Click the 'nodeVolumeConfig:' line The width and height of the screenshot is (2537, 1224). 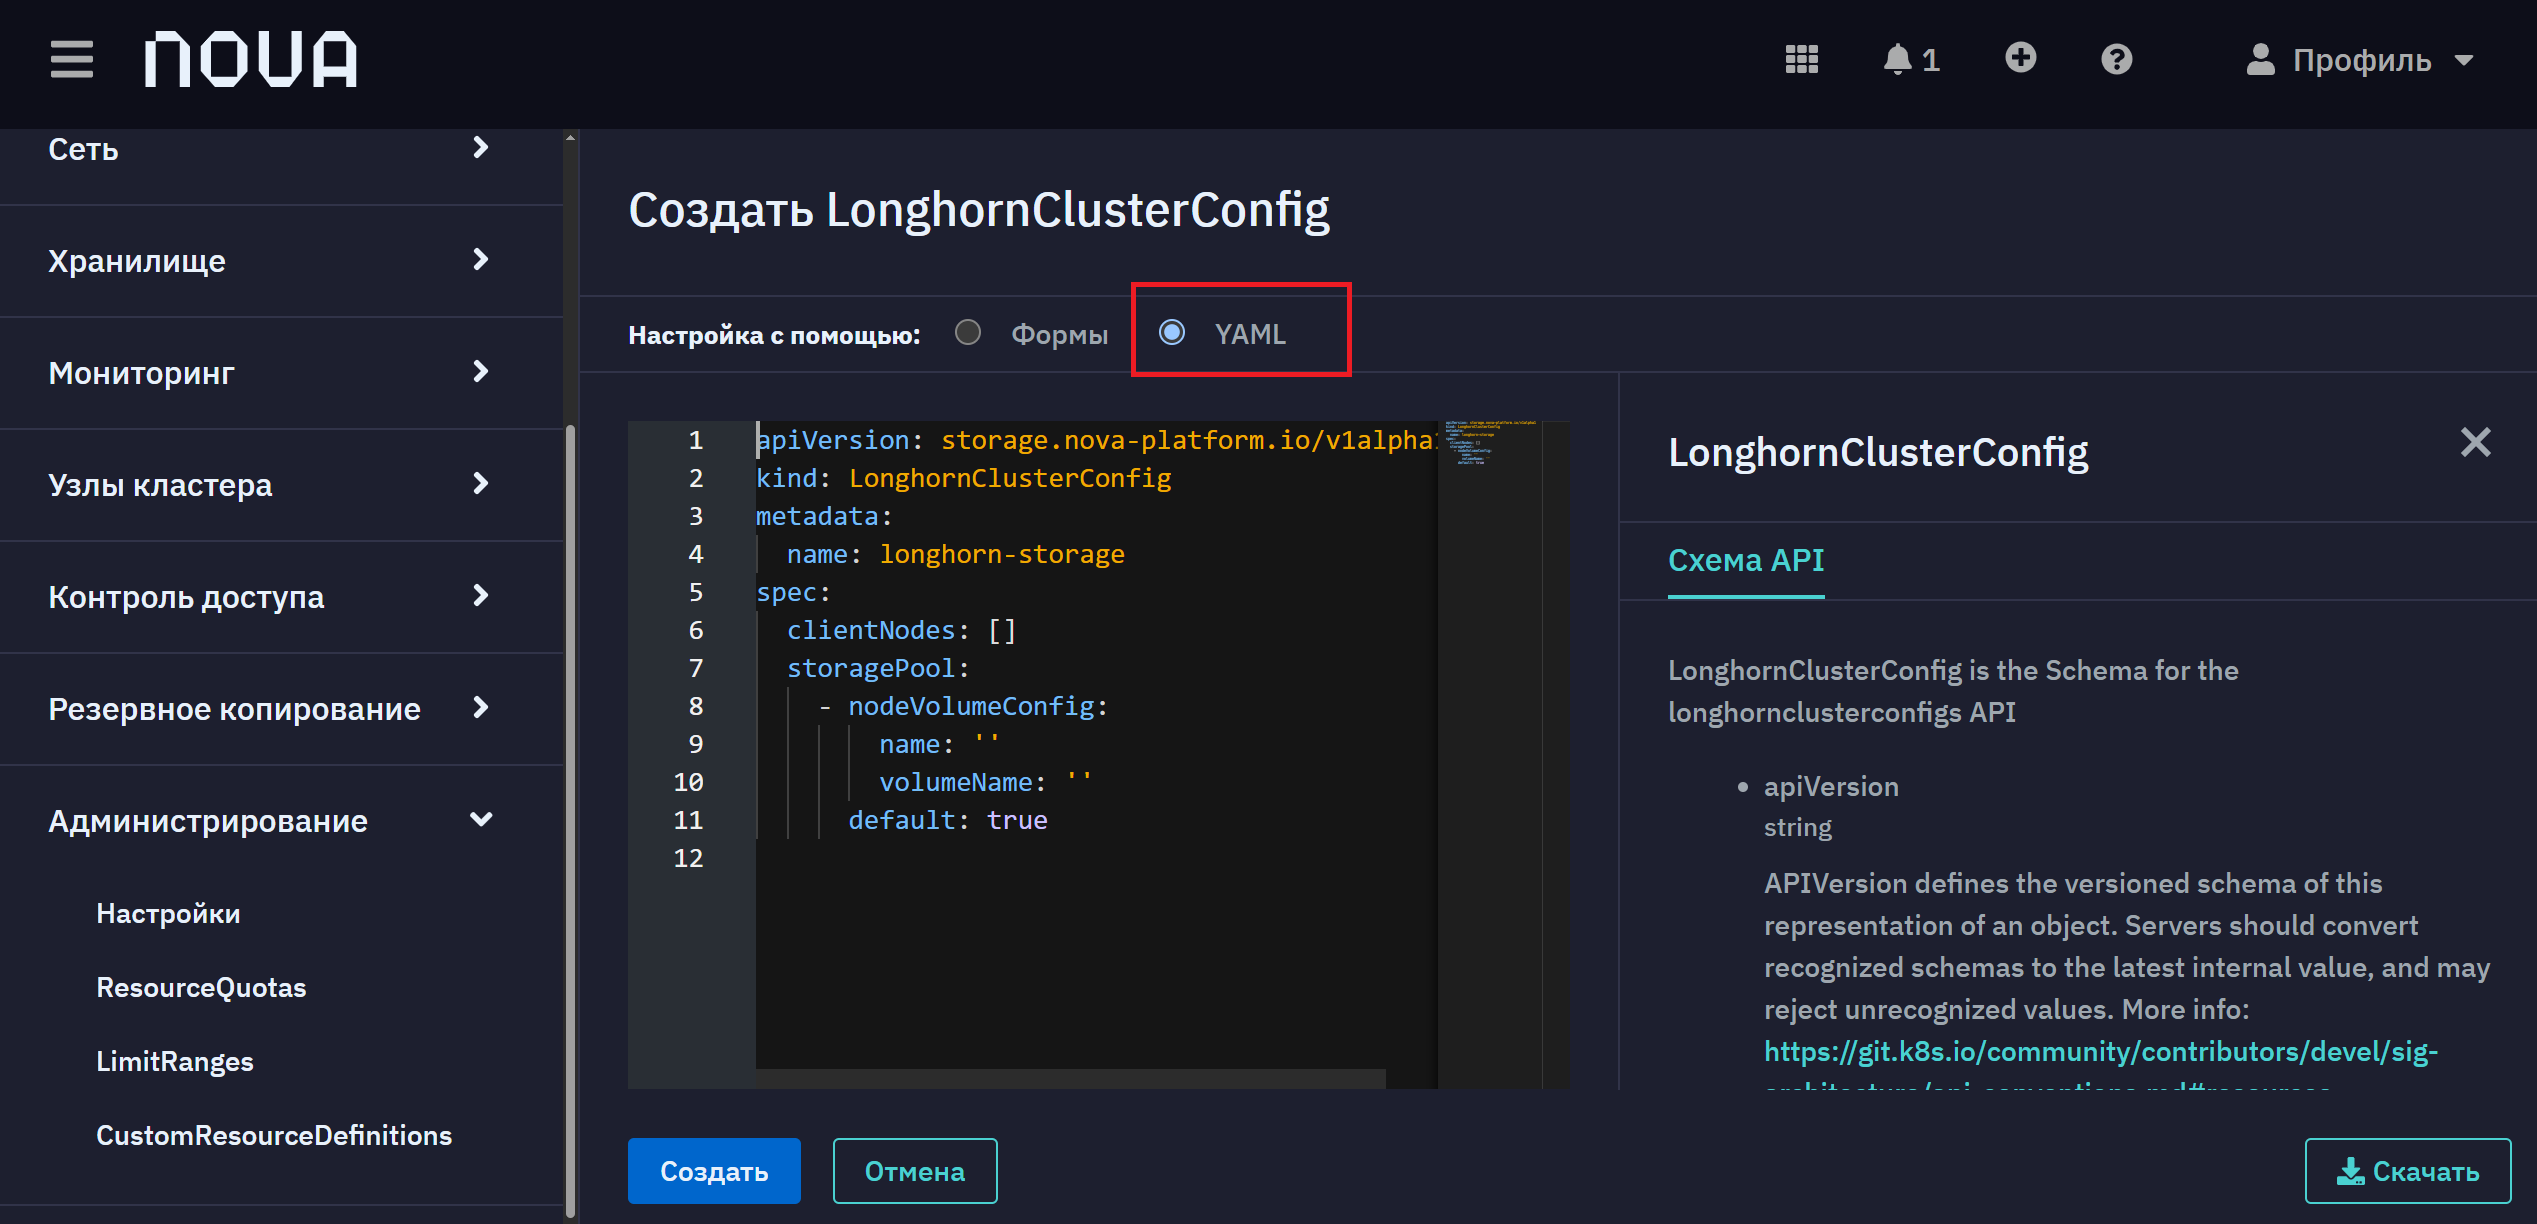(x=964, y=706)
